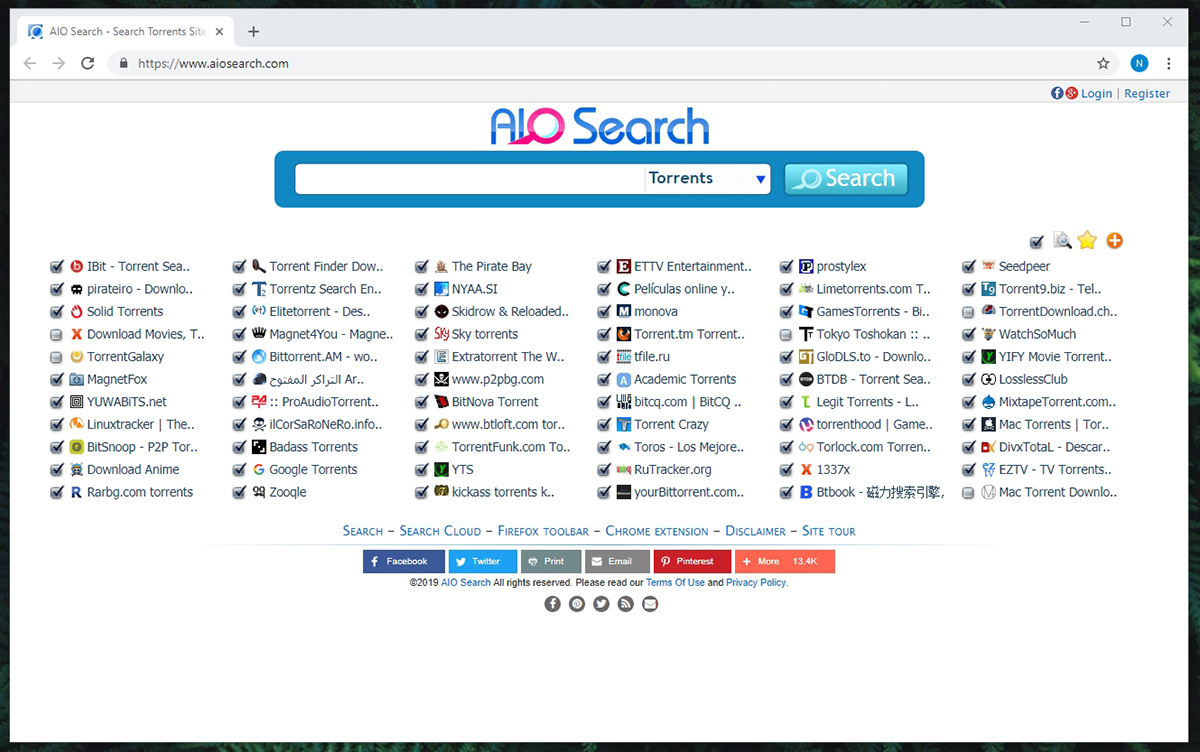The image size is (1200, 752).
Task: Click the Torrent Crazy site name
Action: [x=671, y=425]
